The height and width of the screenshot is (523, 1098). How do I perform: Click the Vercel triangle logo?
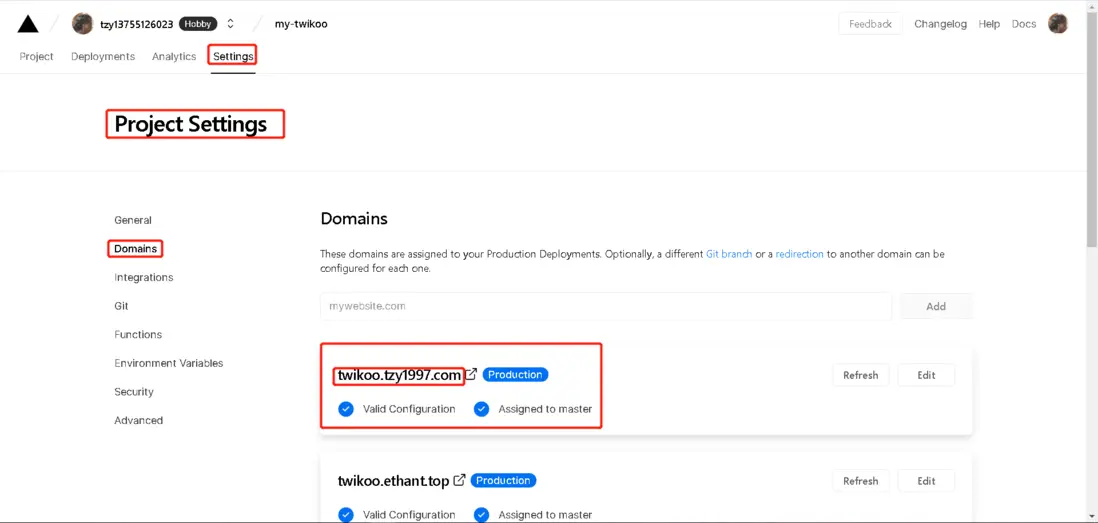(28, 24)
